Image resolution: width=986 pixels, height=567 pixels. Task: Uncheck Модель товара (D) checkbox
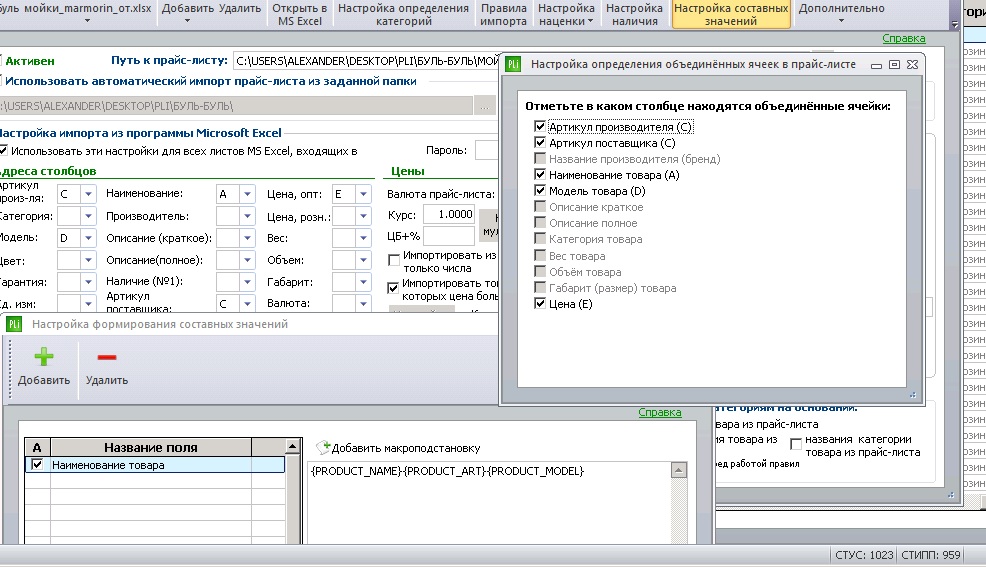coord(540,190)
